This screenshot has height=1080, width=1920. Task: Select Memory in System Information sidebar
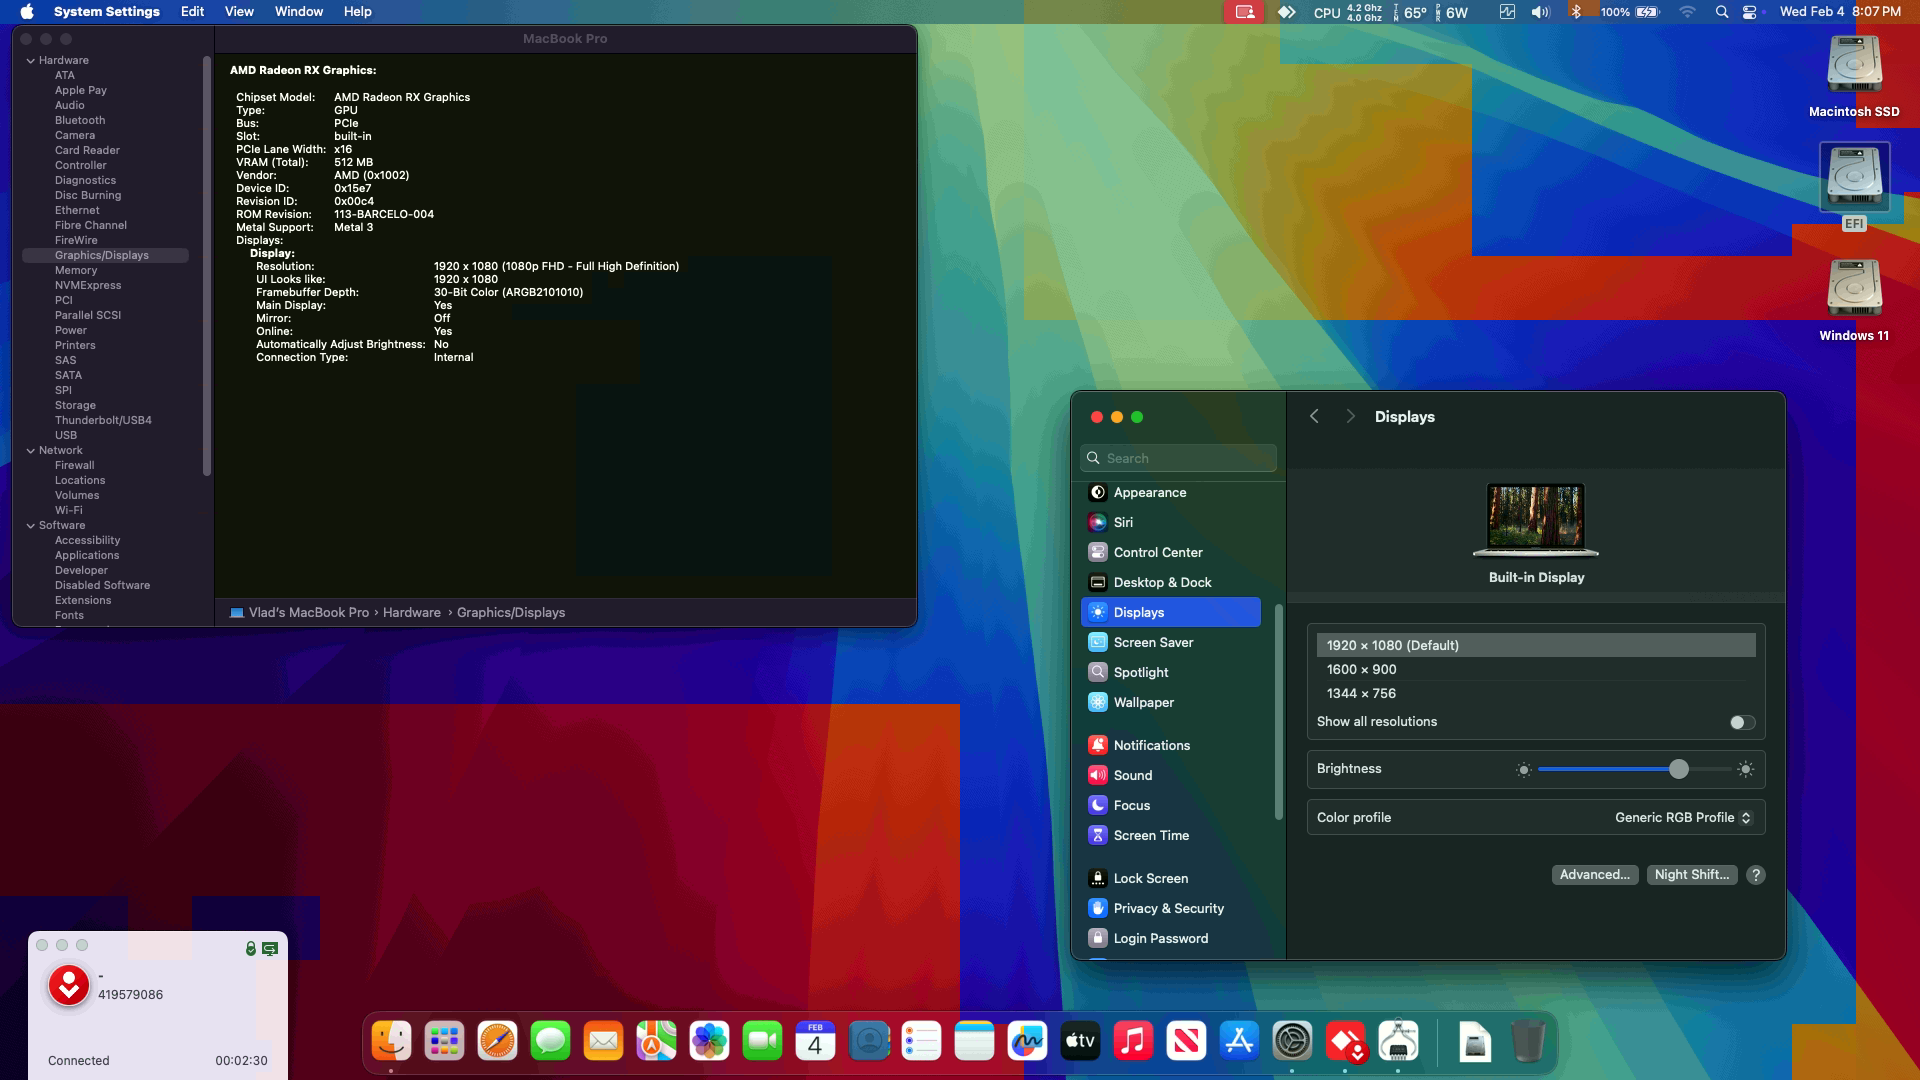click(76, 270)
